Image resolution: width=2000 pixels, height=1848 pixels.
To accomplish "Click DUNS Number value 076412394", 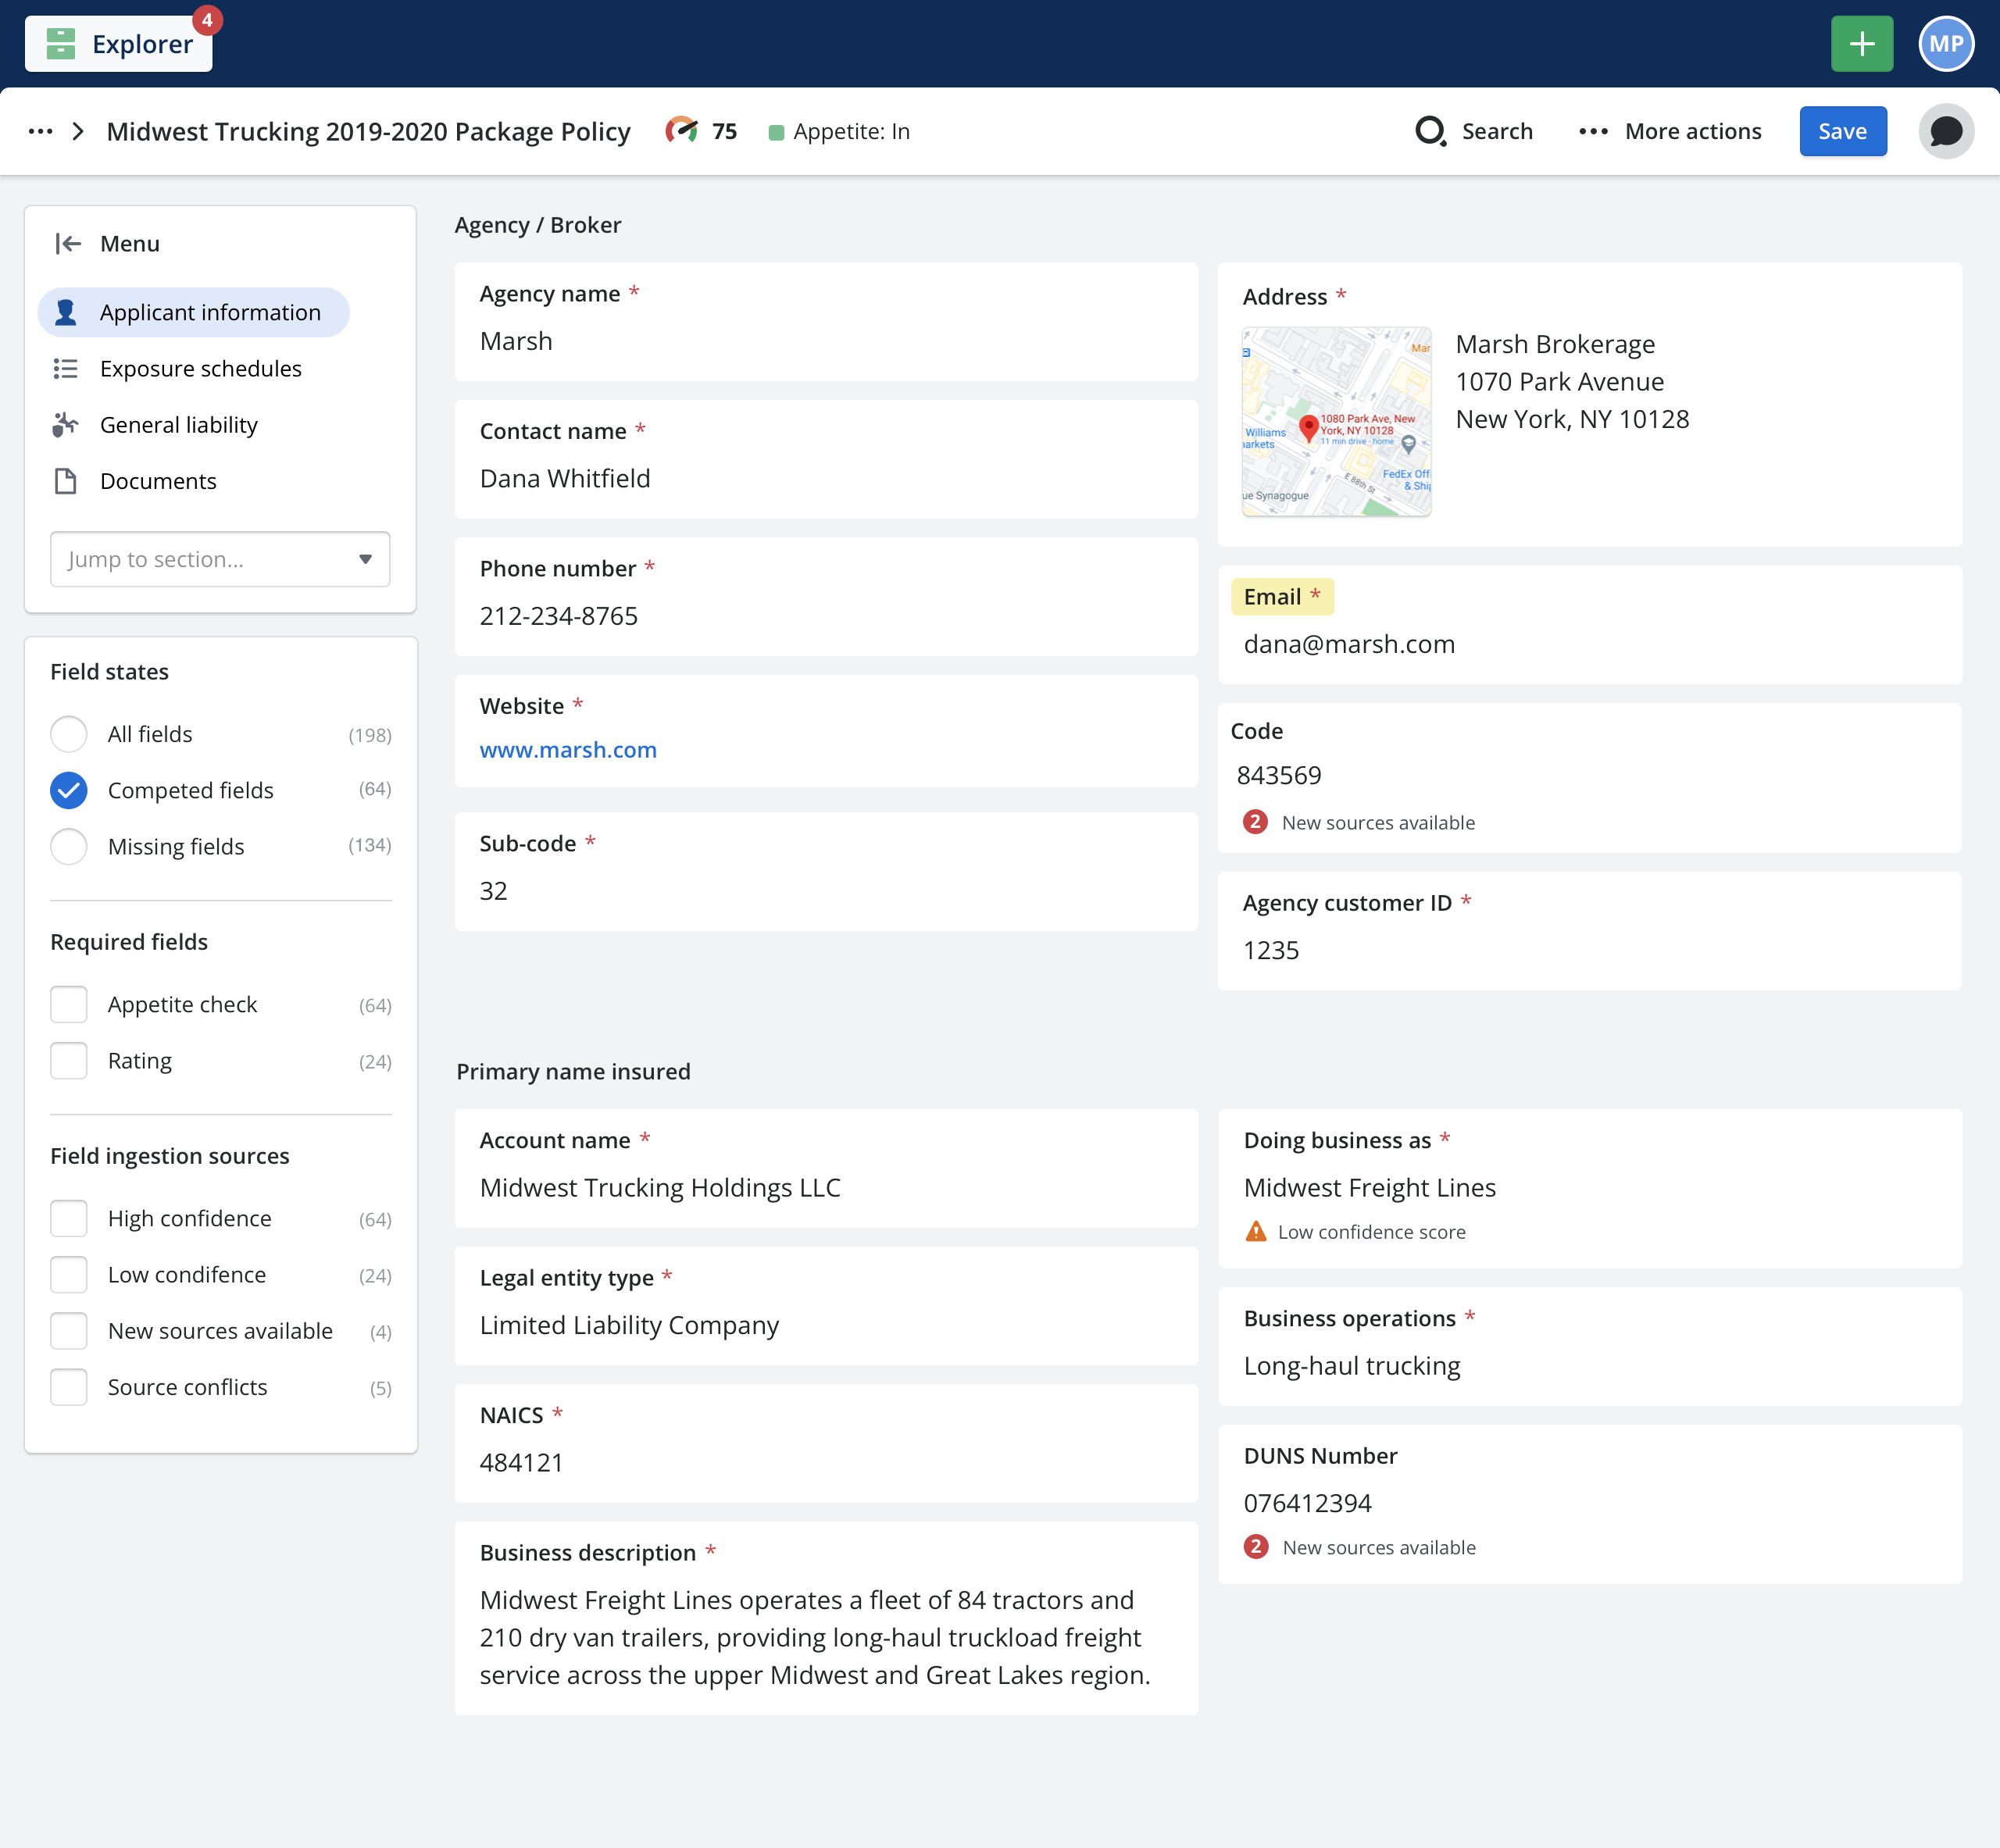I will click(x=1307, y=1503).
